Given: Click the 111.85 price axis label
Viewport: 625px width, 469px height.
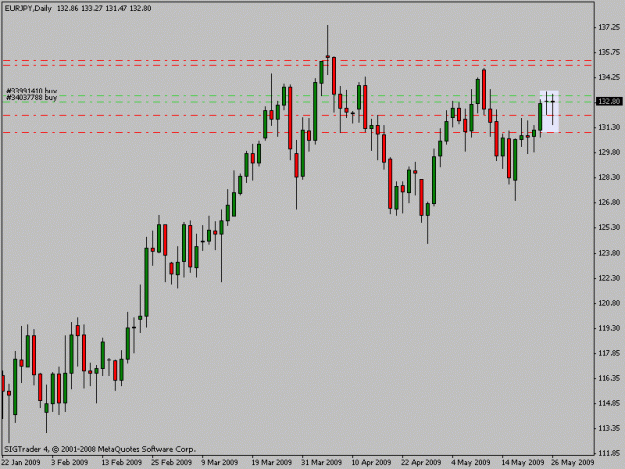Looking at the screenshot, I should click(609, 453).
